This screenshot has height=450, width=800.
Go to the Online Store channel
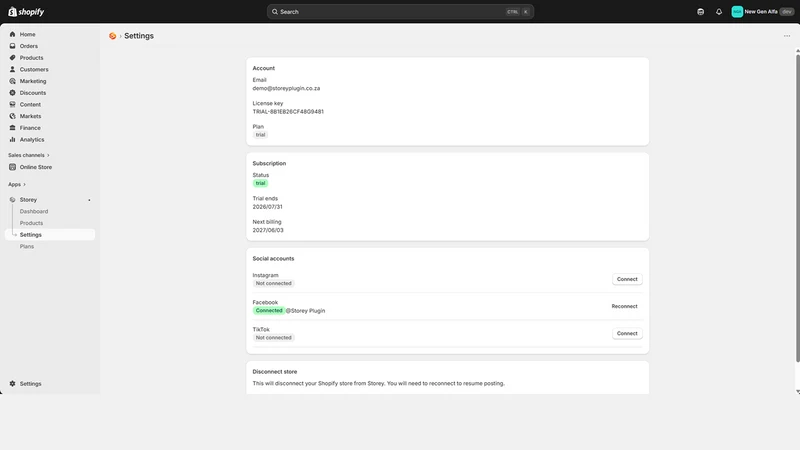click(x=36, y=167)
